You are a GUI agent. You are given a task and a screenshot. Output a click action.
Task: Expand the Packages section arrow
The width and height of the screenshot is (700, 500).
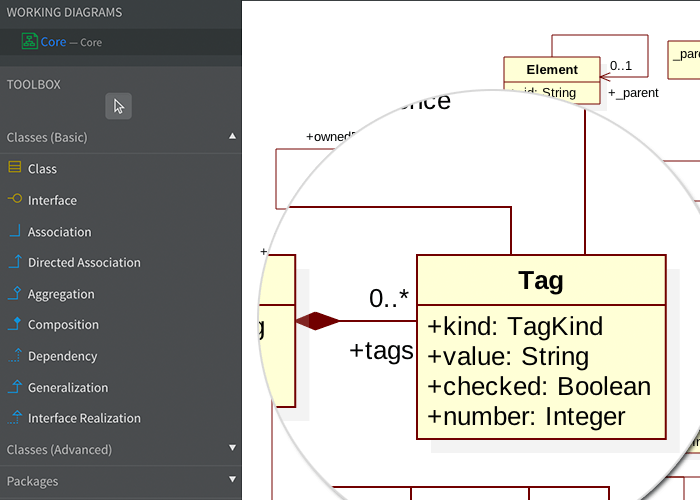pyautogui.click(x=232, y=479)
